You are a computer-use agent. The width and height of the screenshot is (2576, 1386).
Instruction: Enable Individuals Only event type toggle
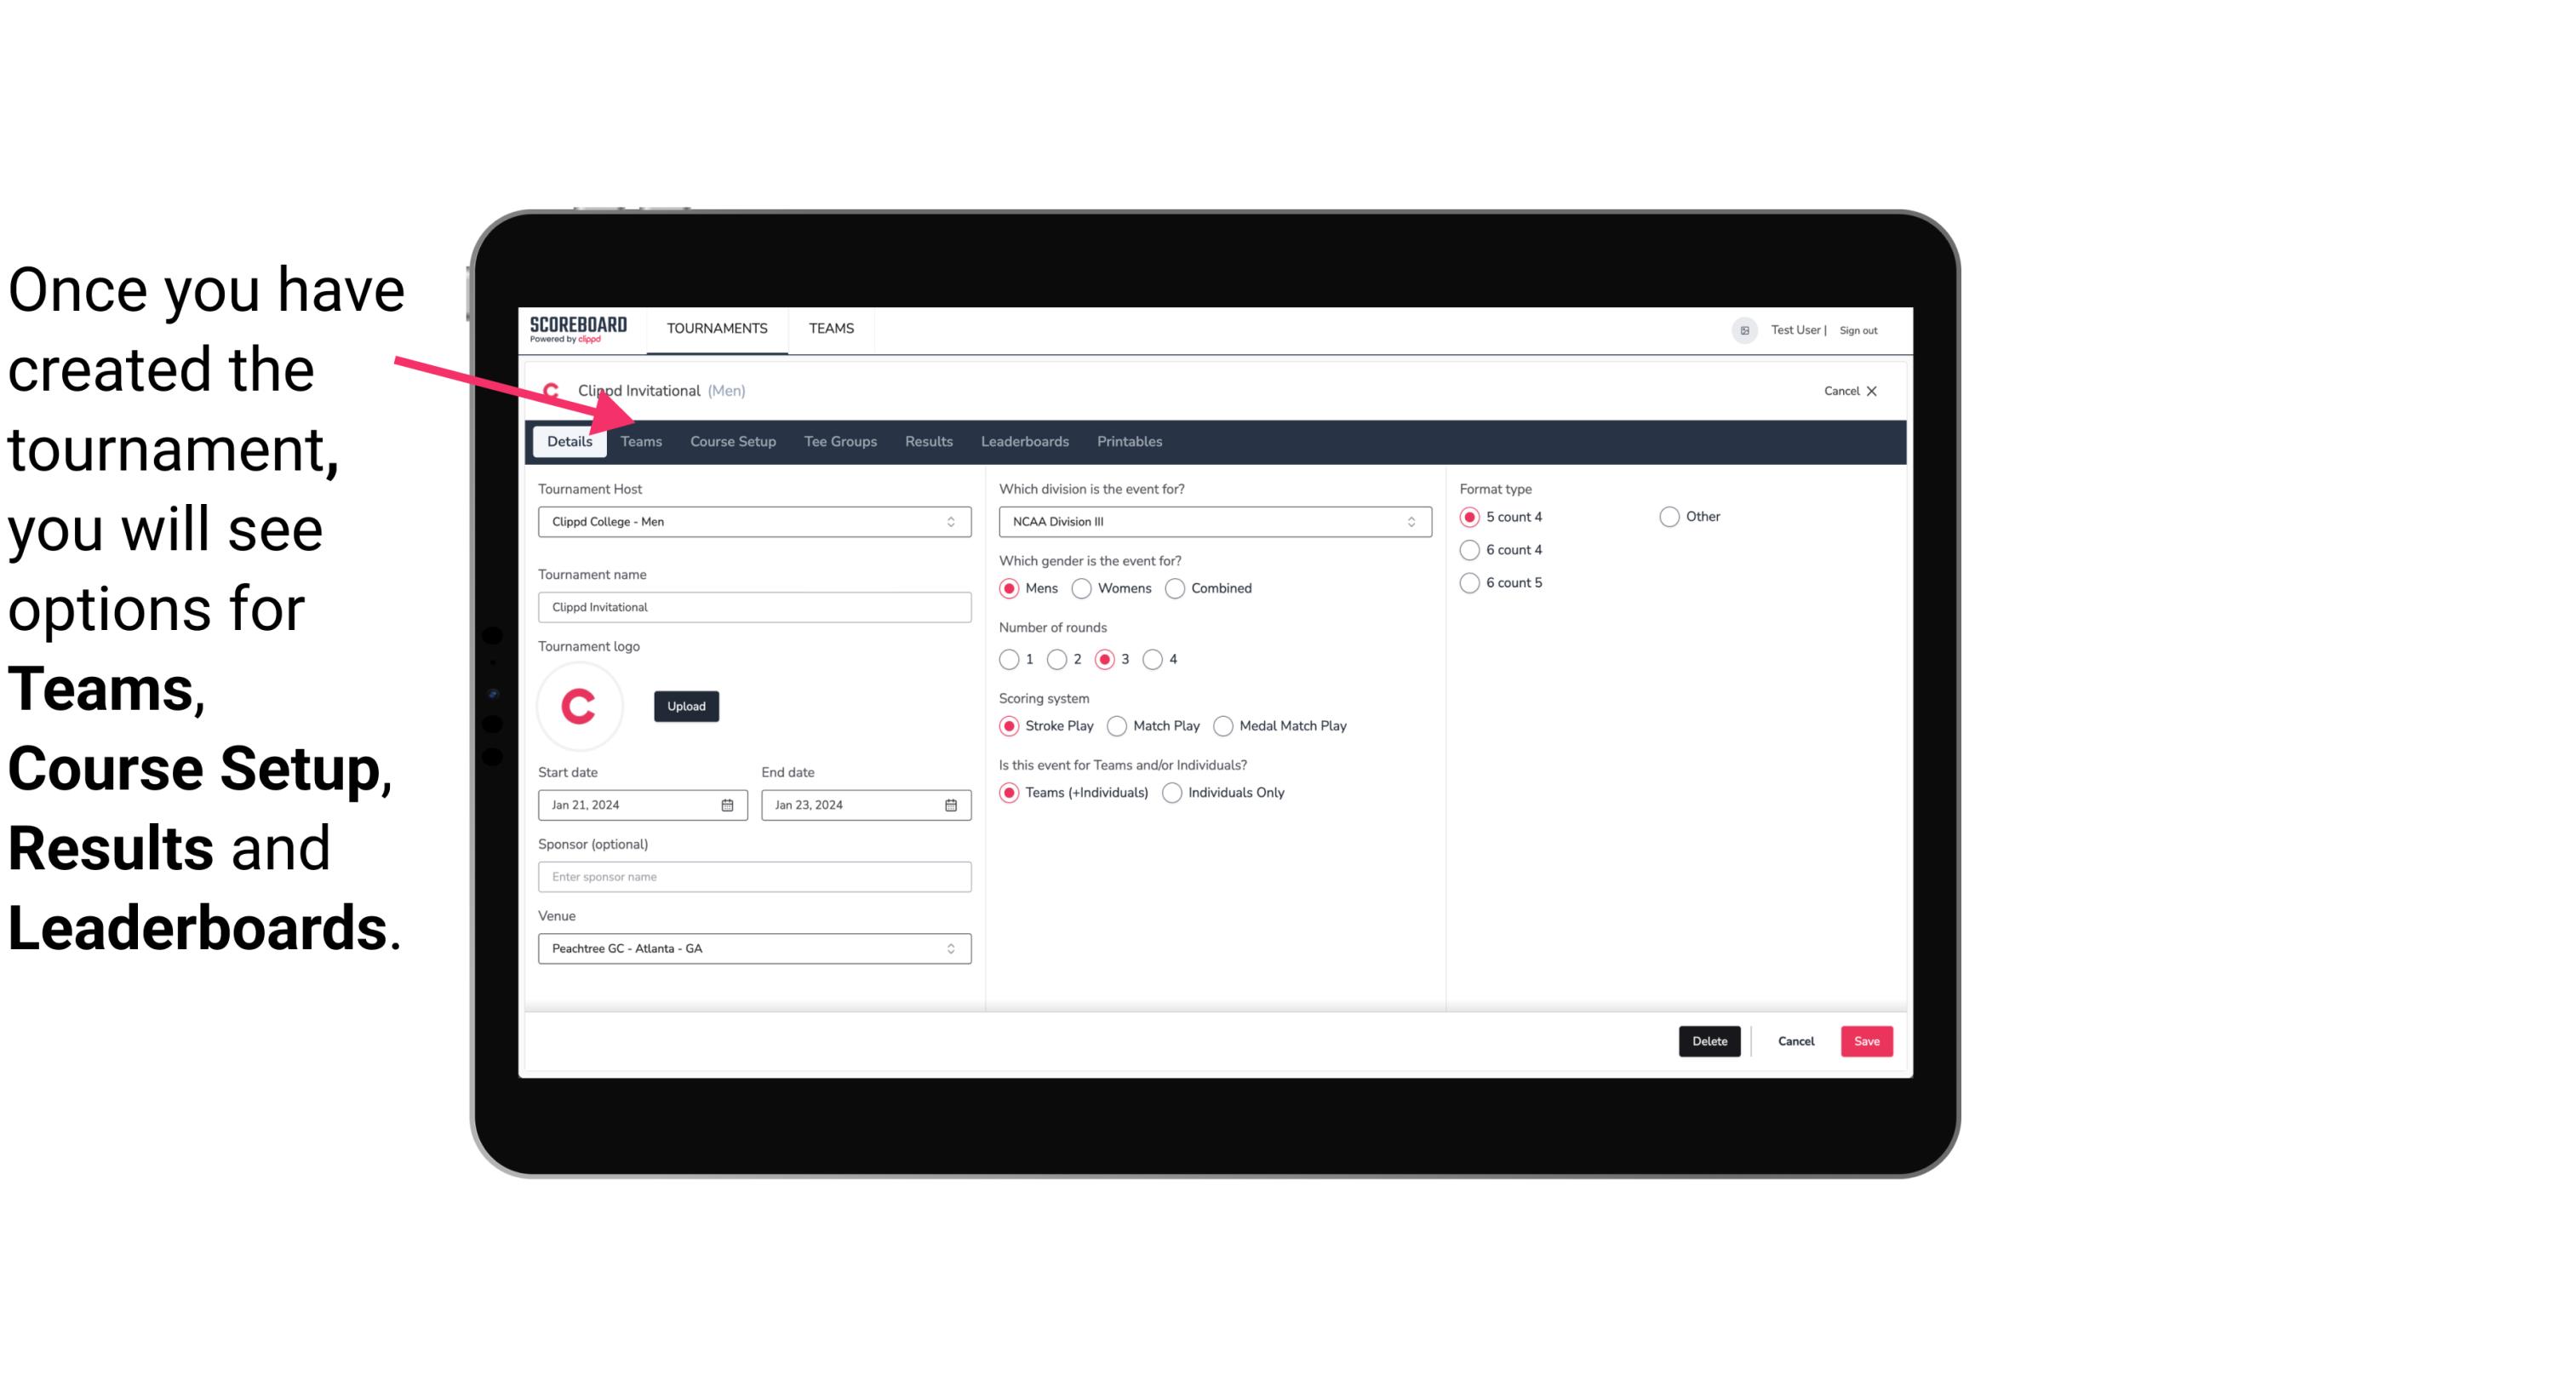1174,792
